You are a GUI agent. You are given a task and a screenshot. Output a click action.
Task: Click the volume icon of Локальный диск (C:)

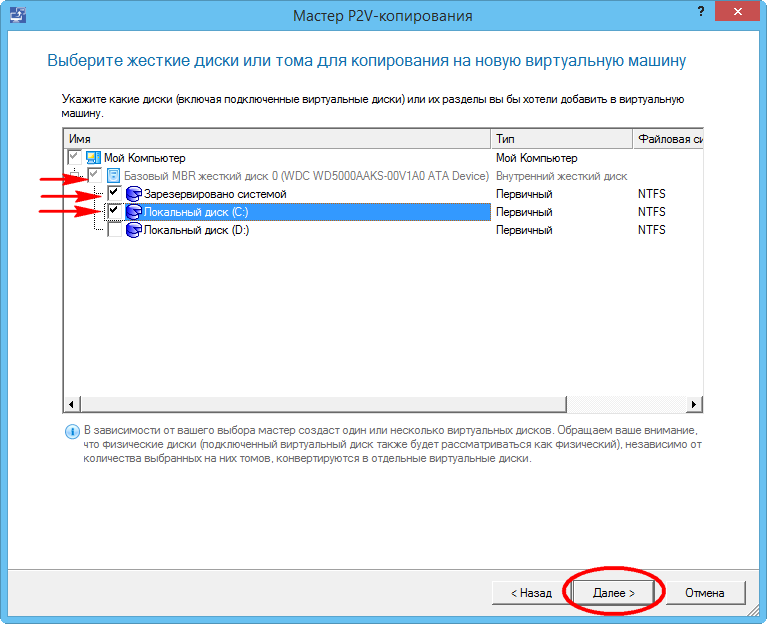click(134, 212)
